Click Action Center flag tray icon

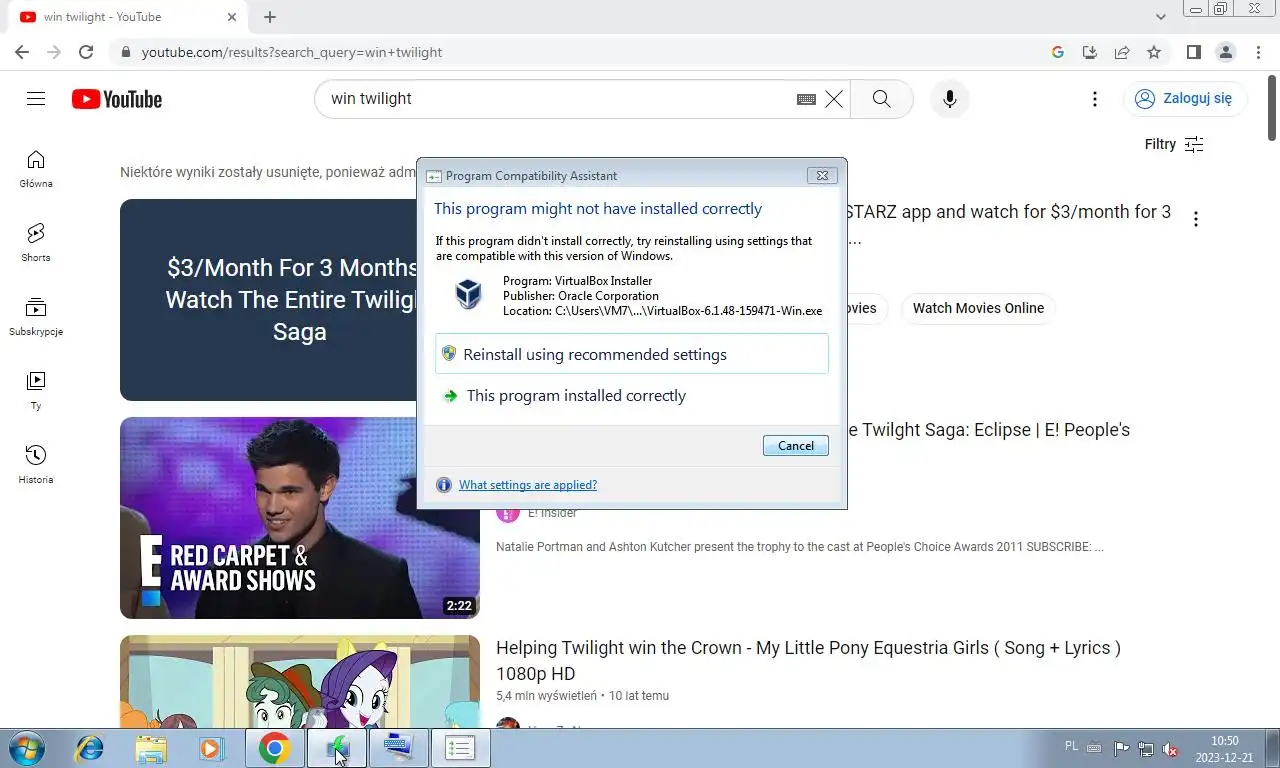[x=1122, y=749]
